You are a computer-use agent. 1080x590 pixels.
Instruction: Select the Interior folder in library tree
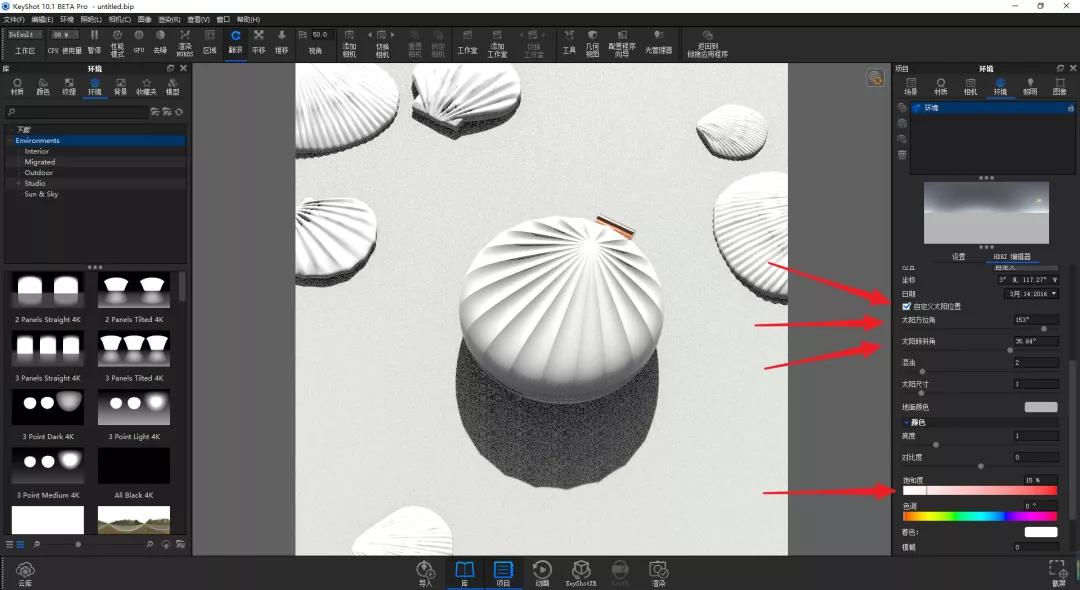tap(37, 151)
